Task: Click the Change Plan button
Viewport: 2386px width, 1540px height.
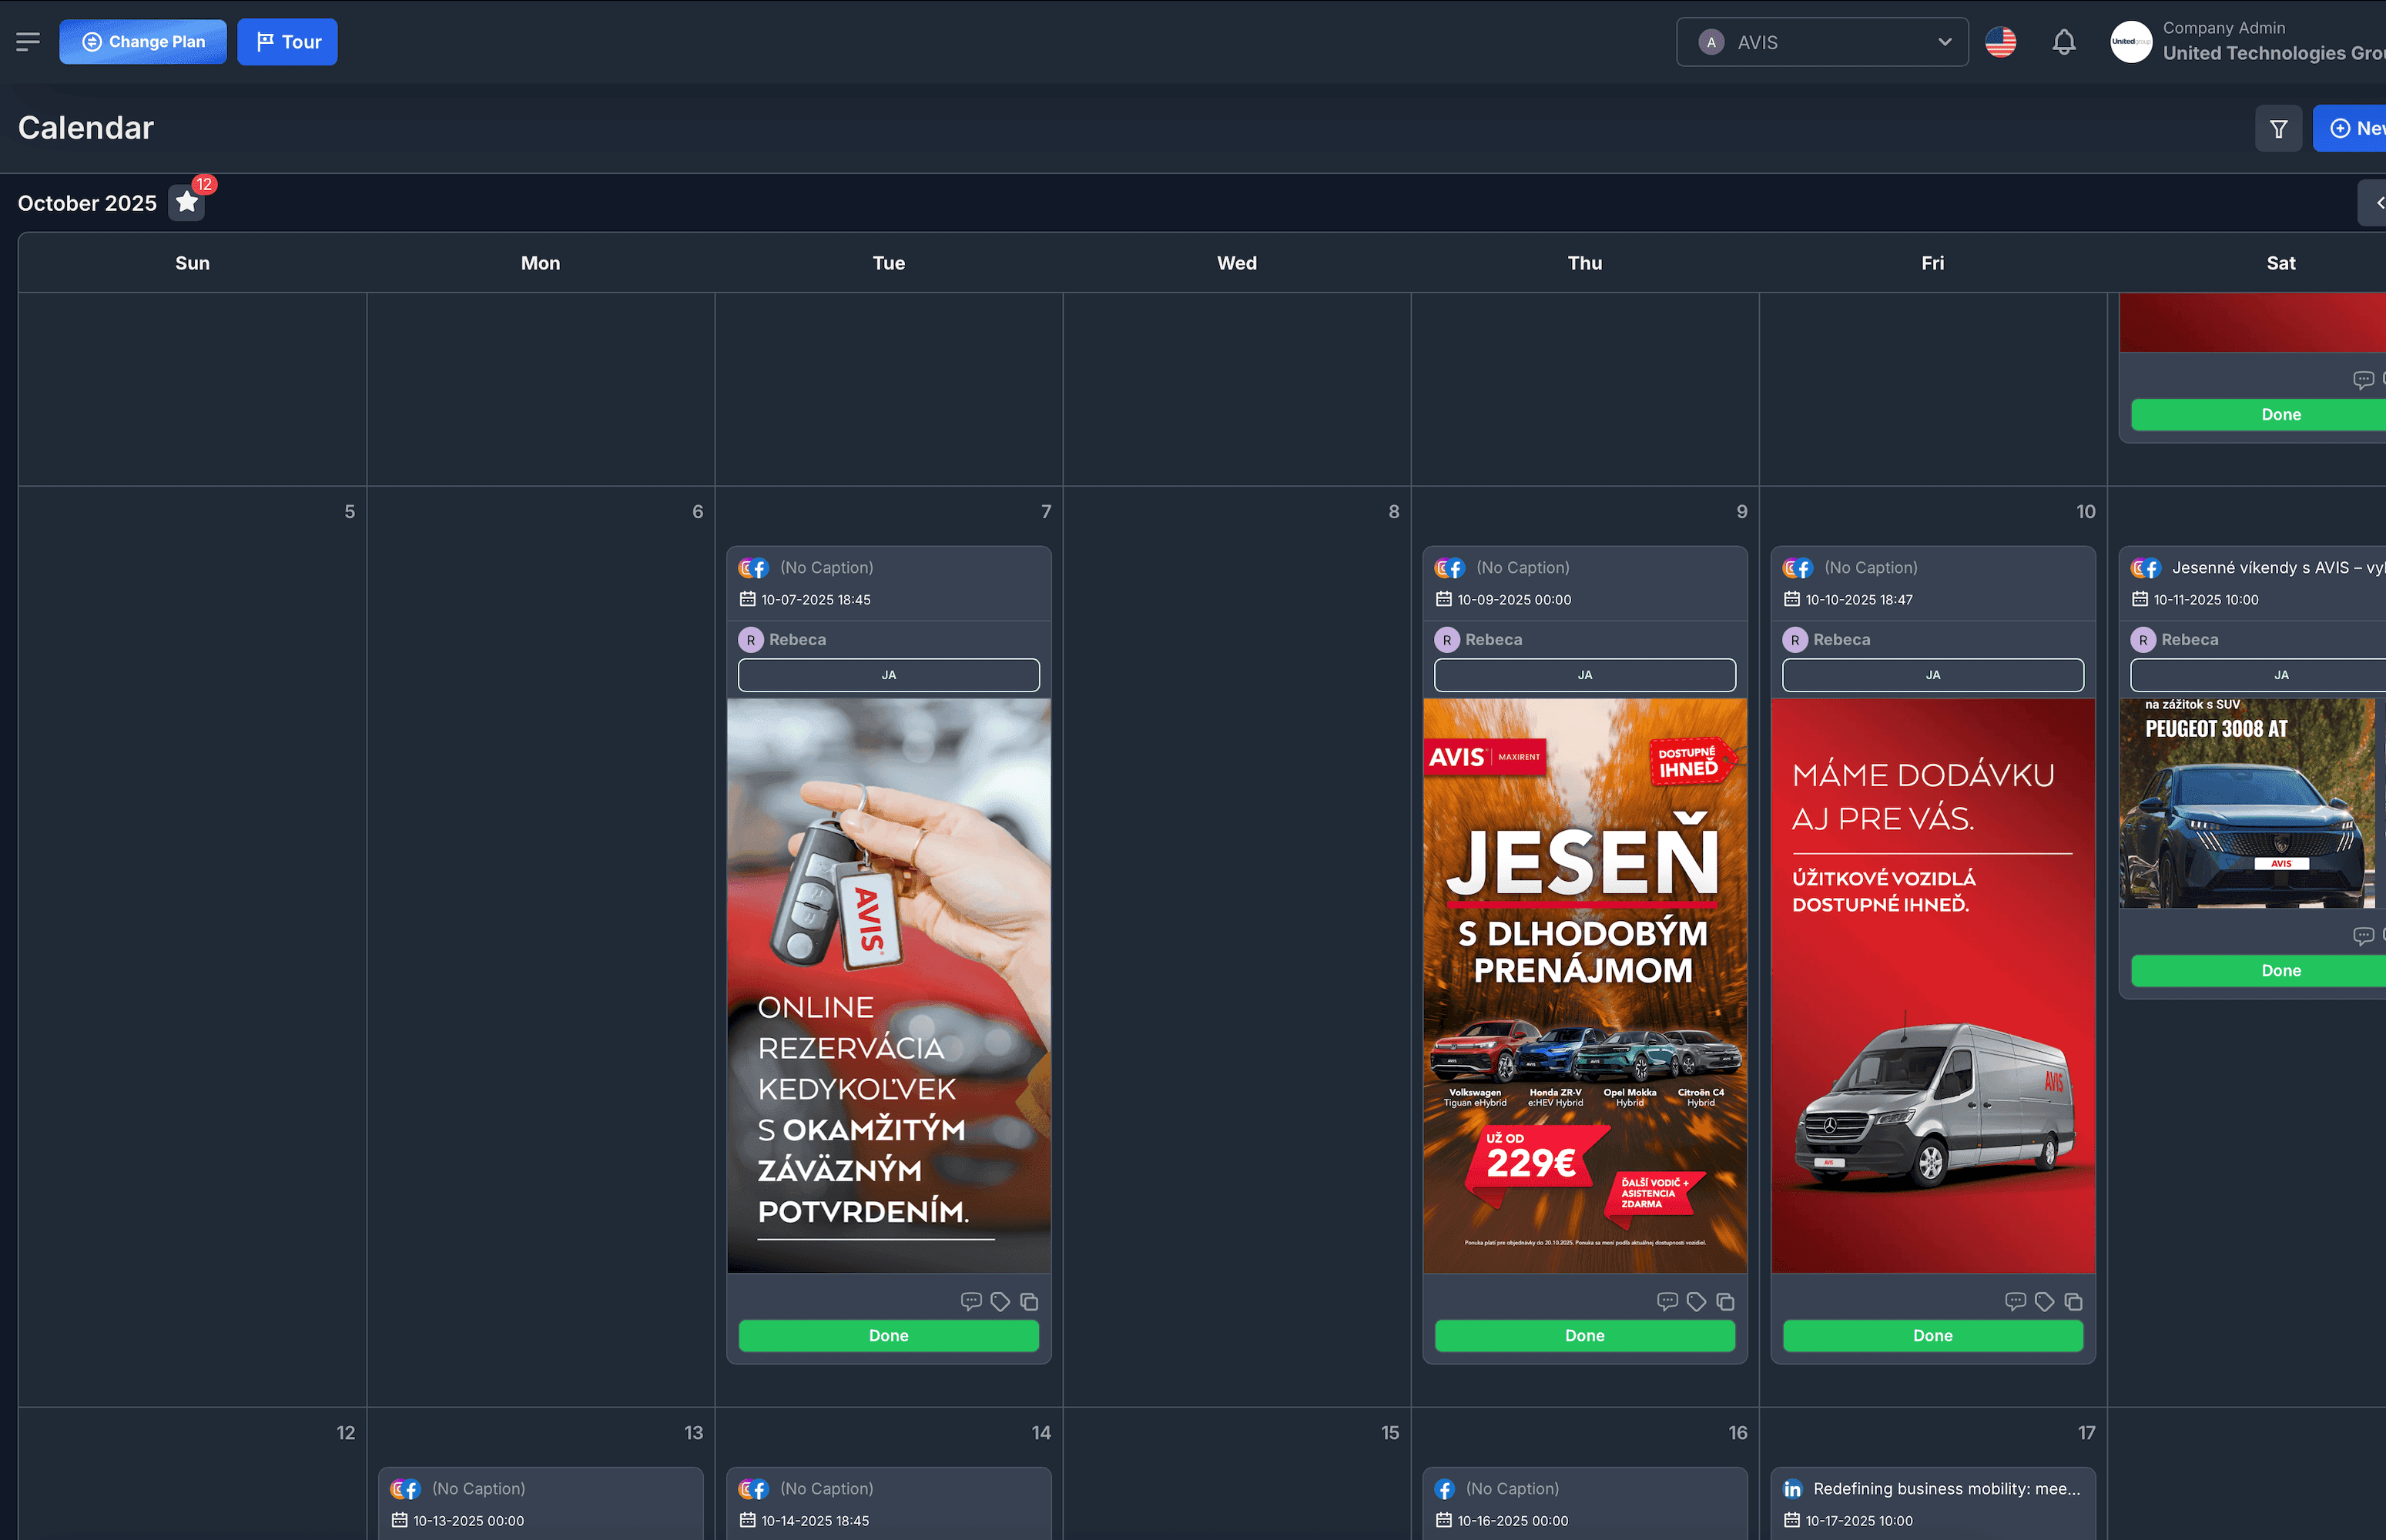Action: [x=143, y=42]
